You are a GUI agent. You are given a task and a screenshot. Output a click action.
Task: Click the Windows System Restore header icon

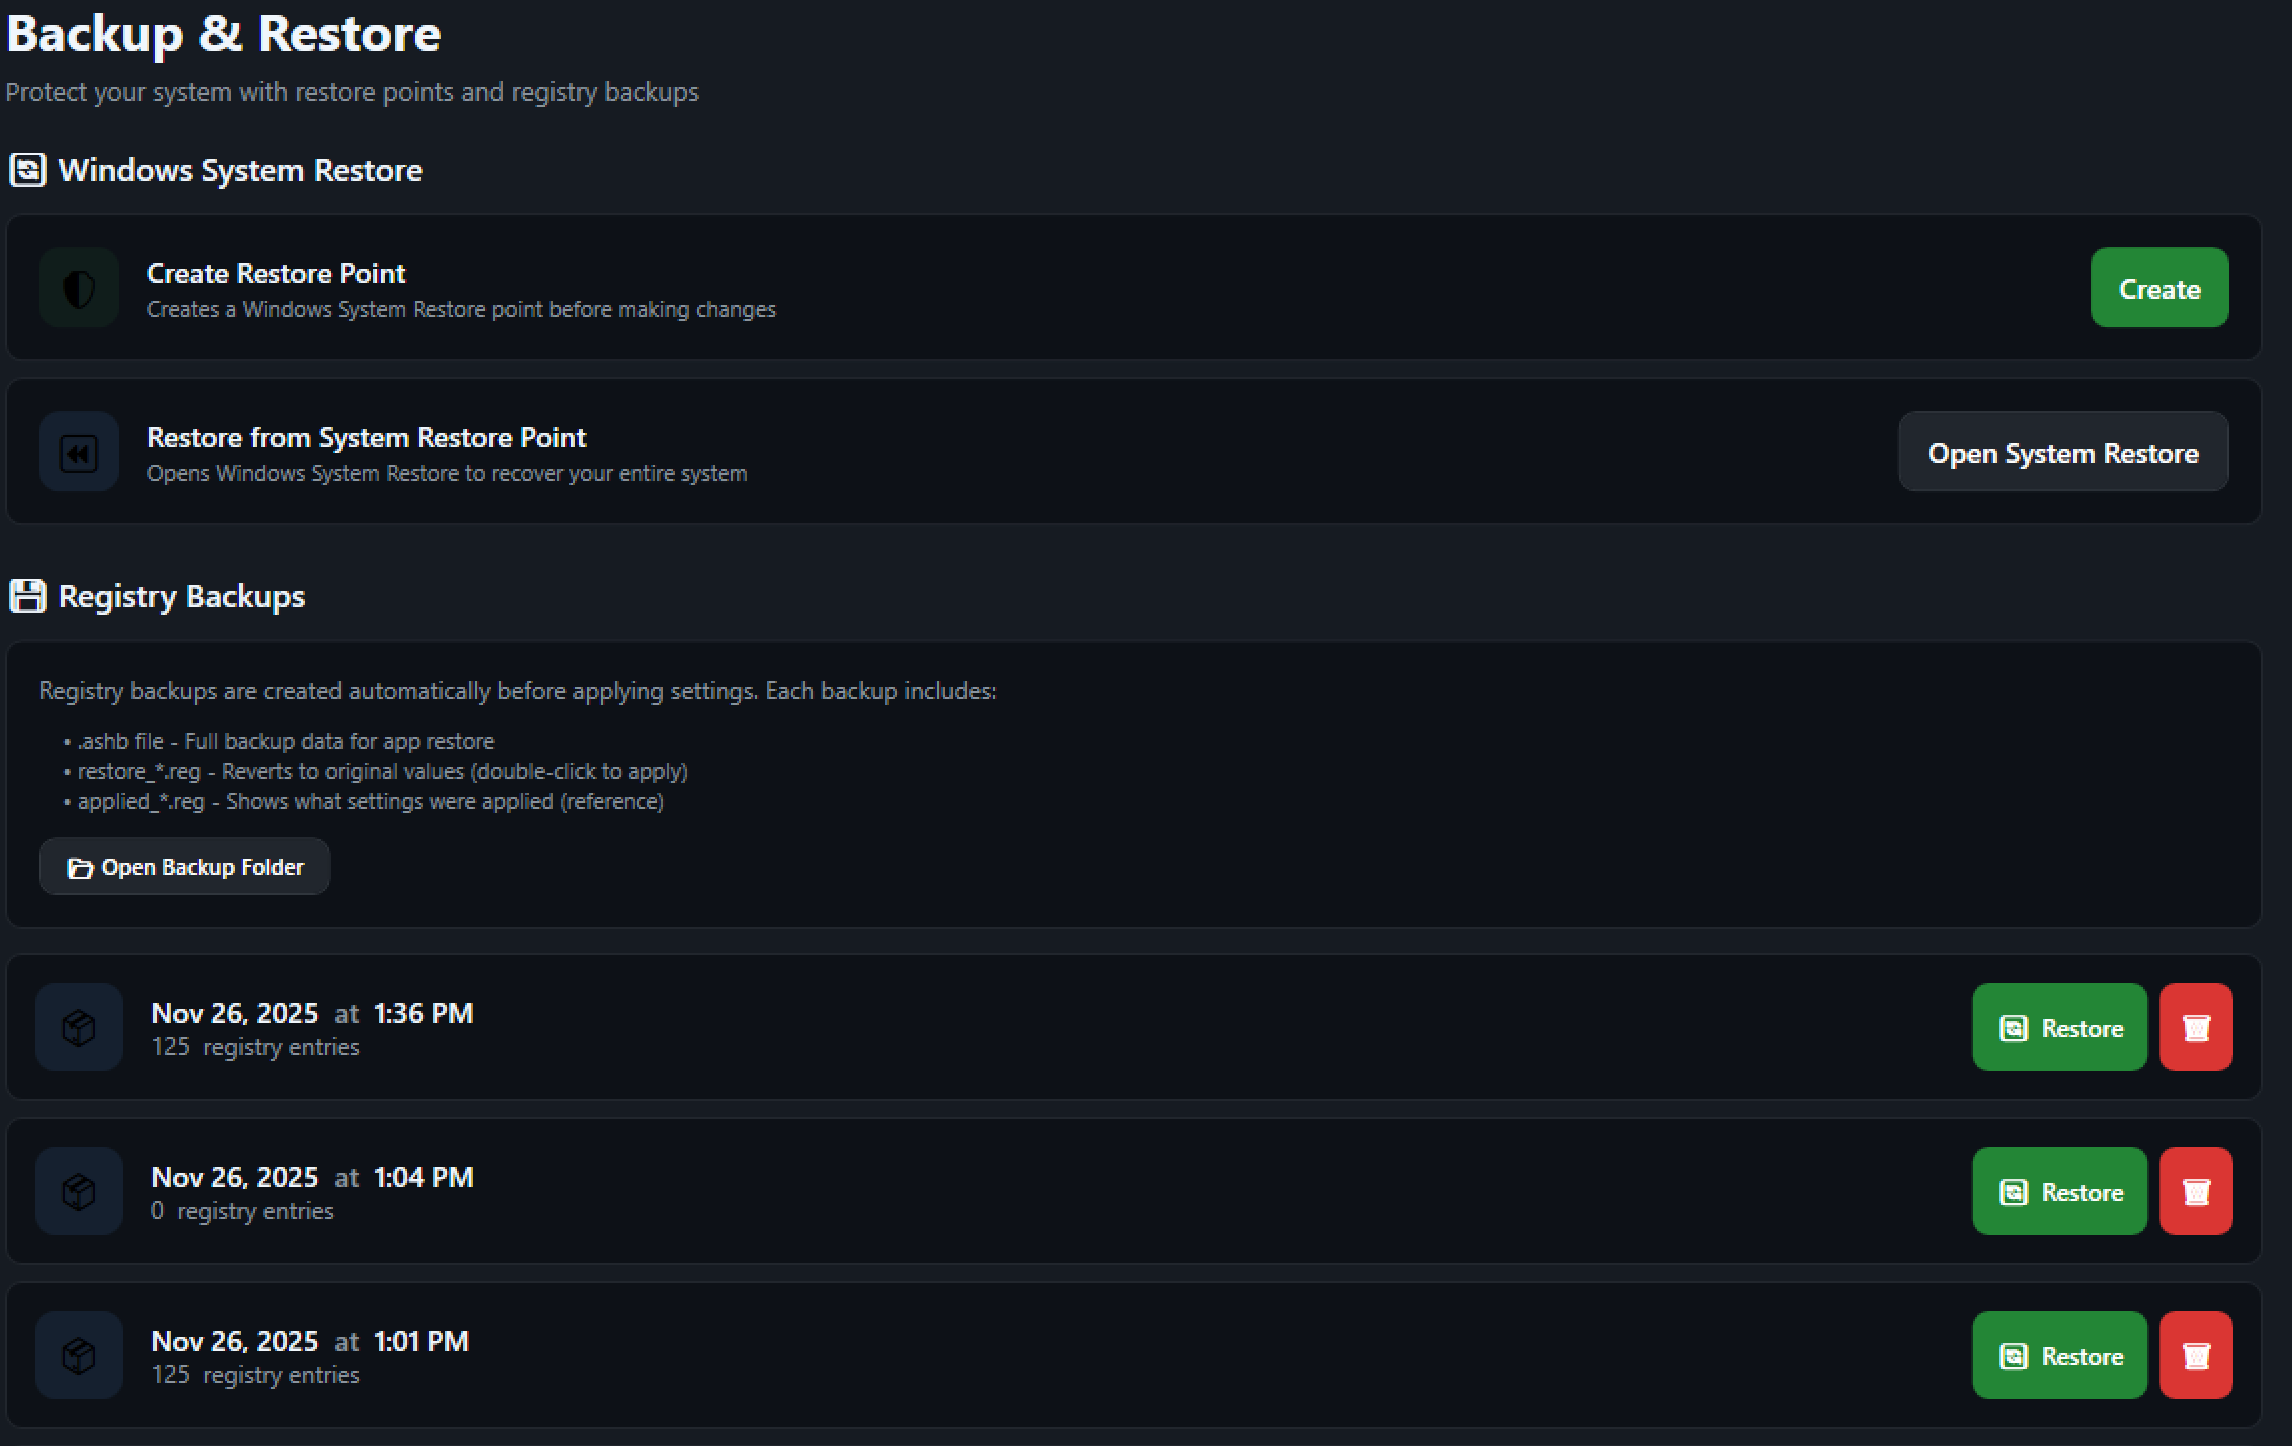pos(27,170)
